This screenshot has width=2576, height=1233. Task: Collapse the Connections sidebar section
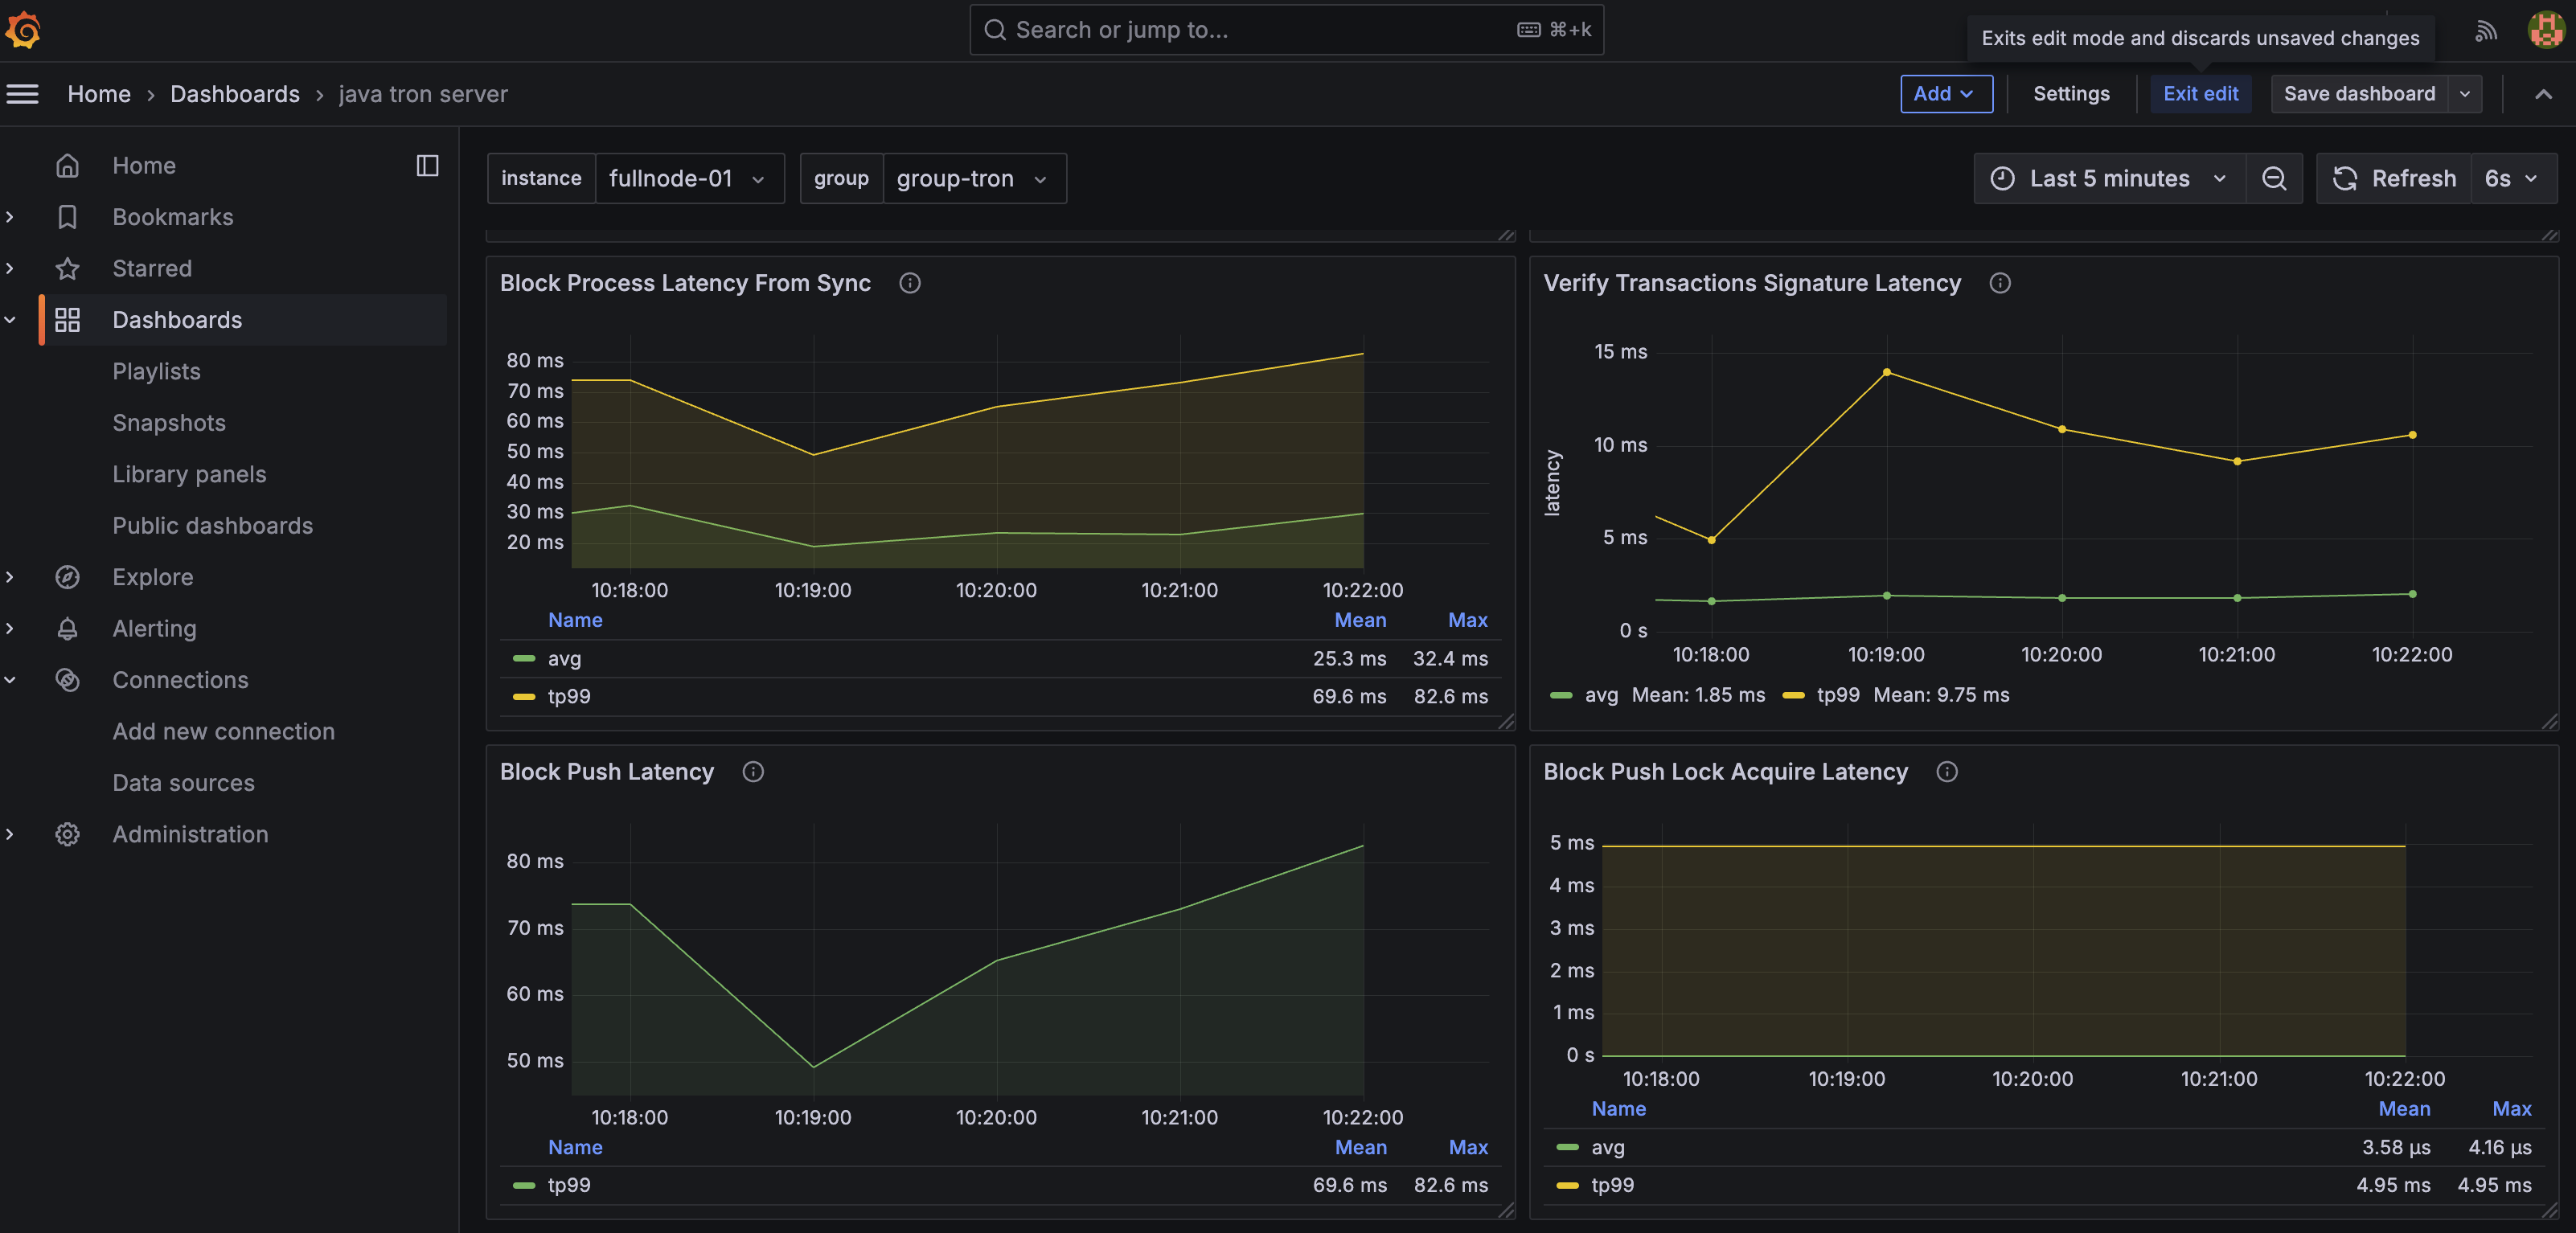[x=10, y=680]
